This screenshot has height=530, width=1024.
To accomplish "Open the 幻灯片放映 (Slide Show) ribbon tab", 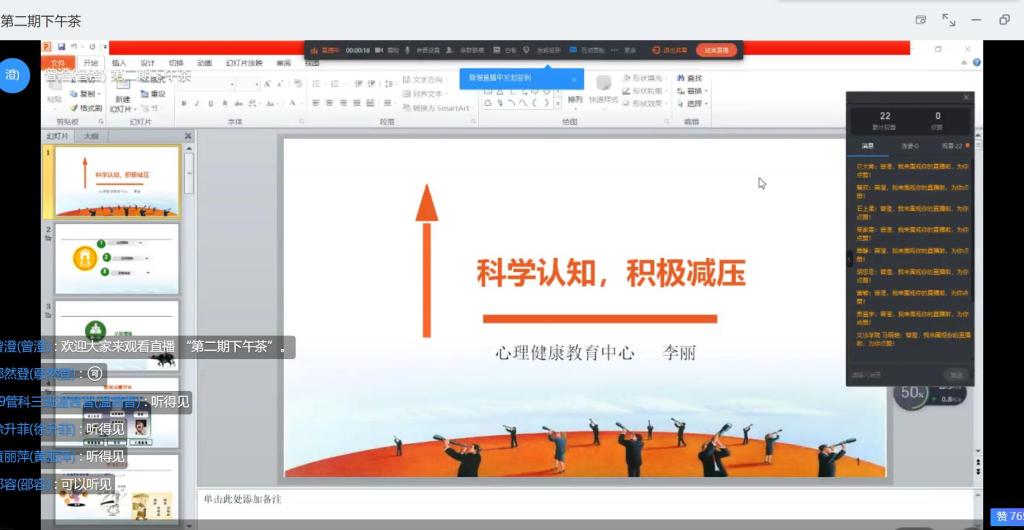I will [x=244, y=63].
